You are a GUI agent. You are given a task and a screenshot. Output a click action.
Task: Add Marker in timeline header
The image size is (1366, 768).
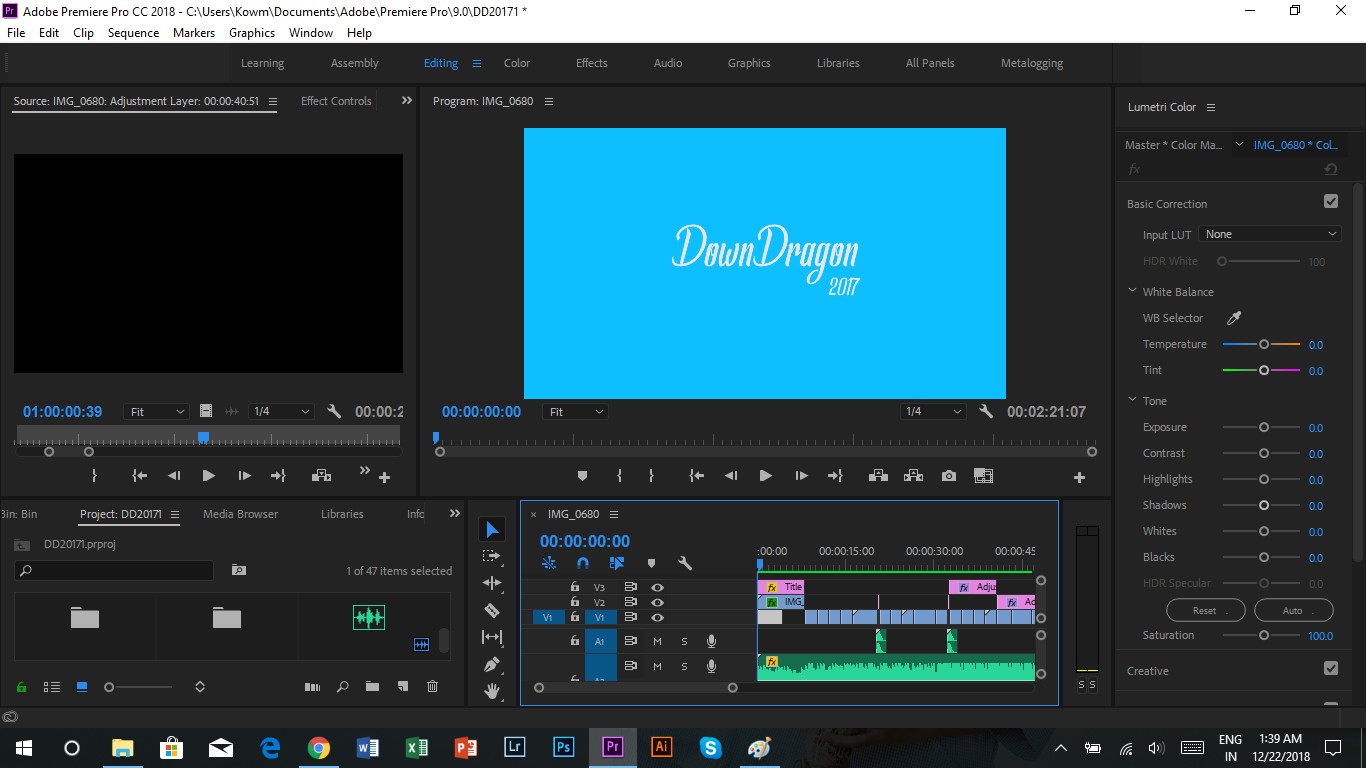(x=651, y=563)
